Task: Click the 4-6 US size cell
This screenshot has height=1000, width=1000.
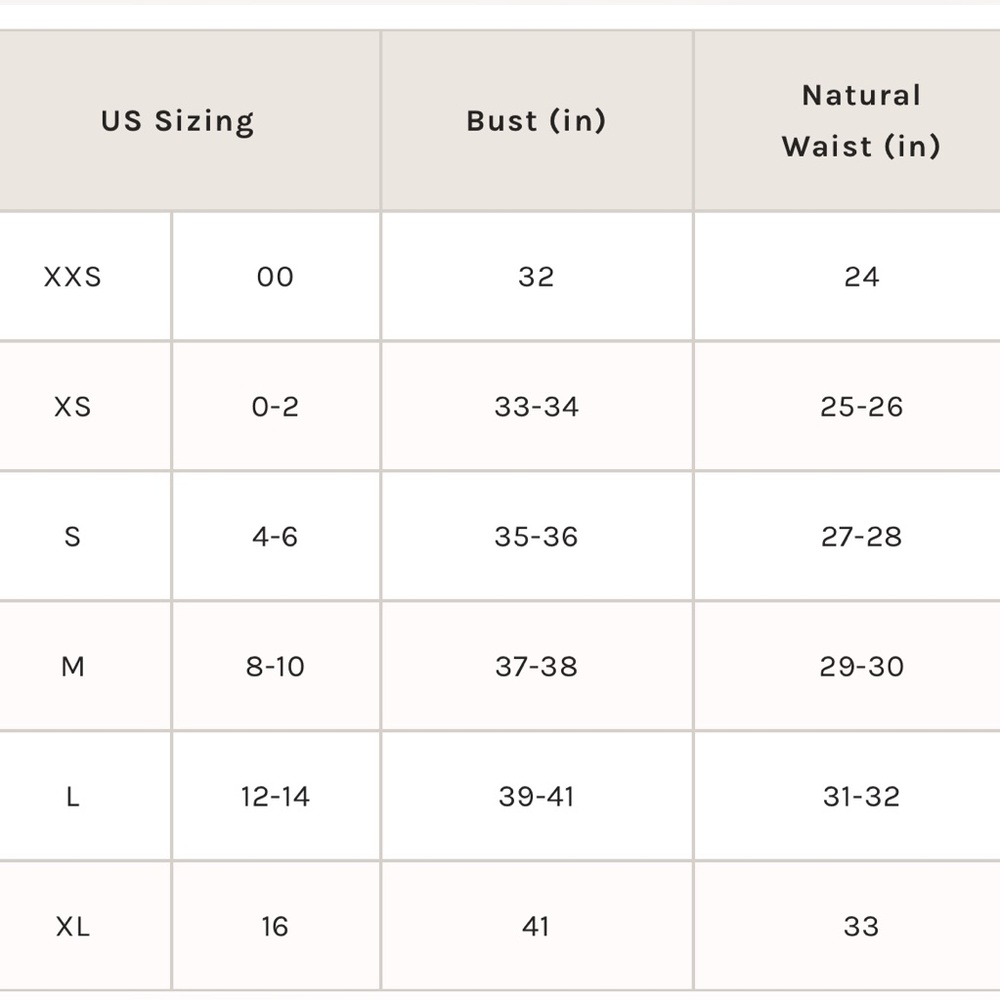Action: pos(276,536)
